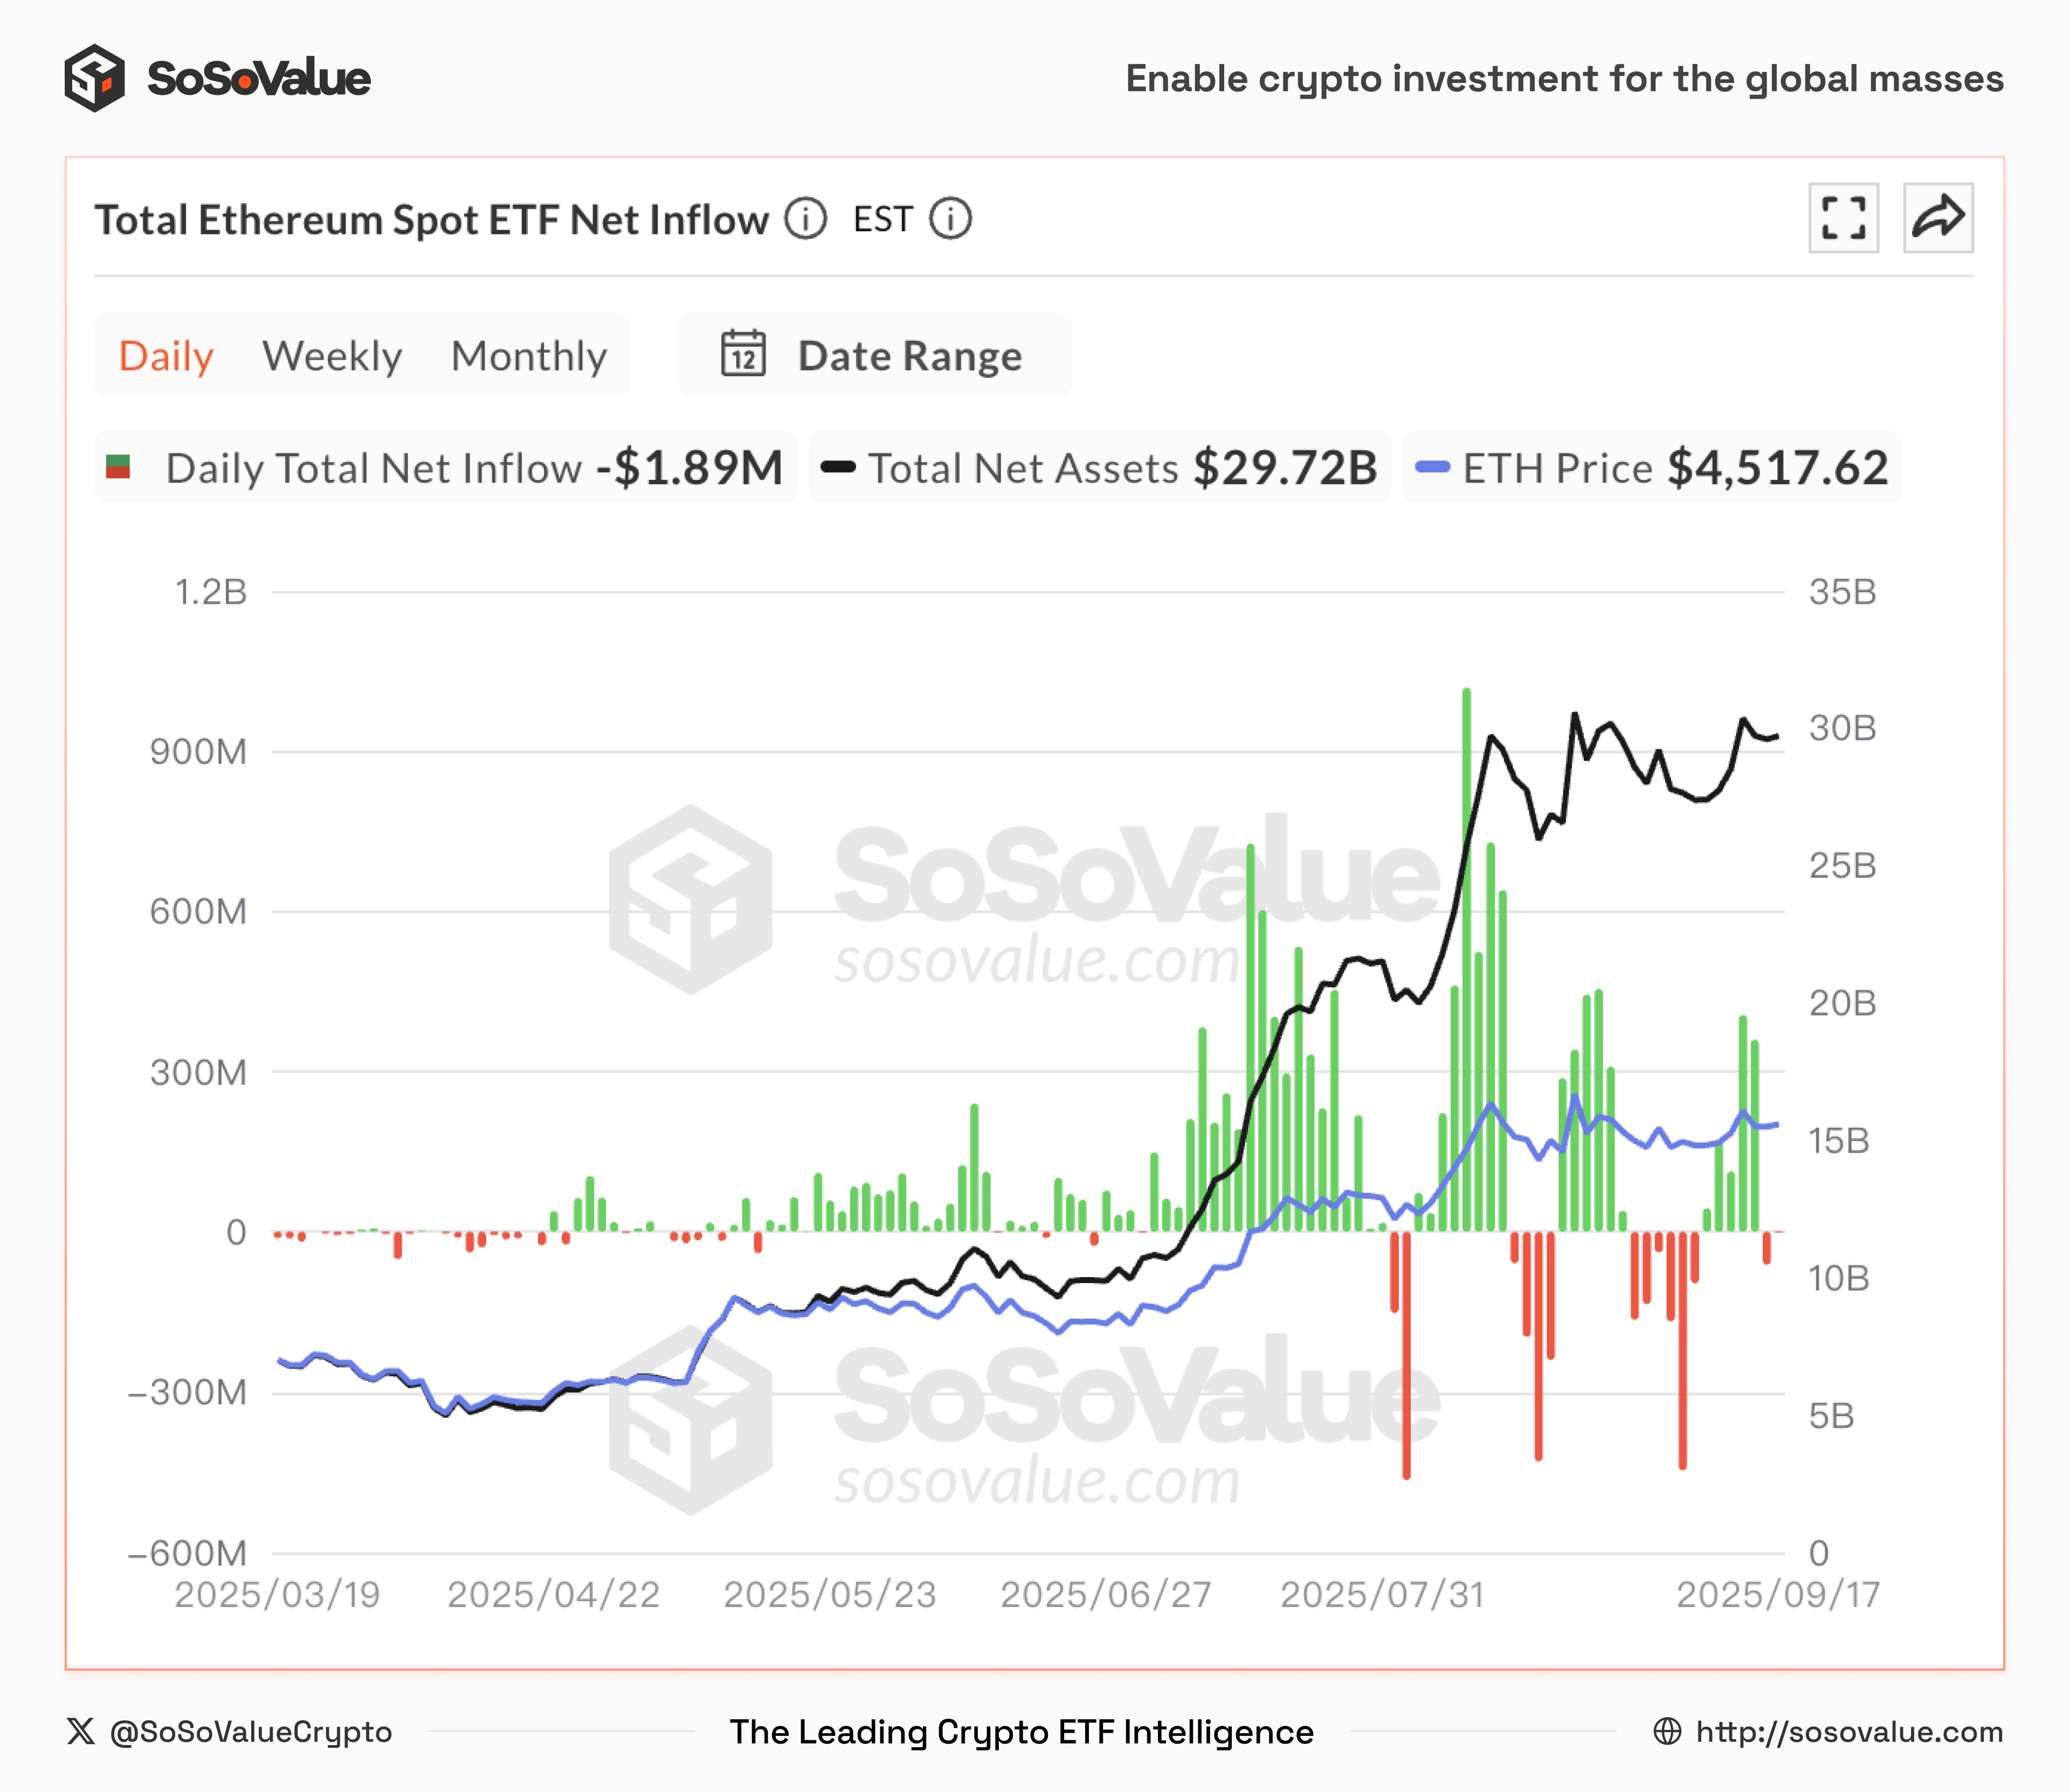Viewport: 2070px width, 1792px height.
Task: Switch to the Weekly tab
Action: click(x=332, y=356)
